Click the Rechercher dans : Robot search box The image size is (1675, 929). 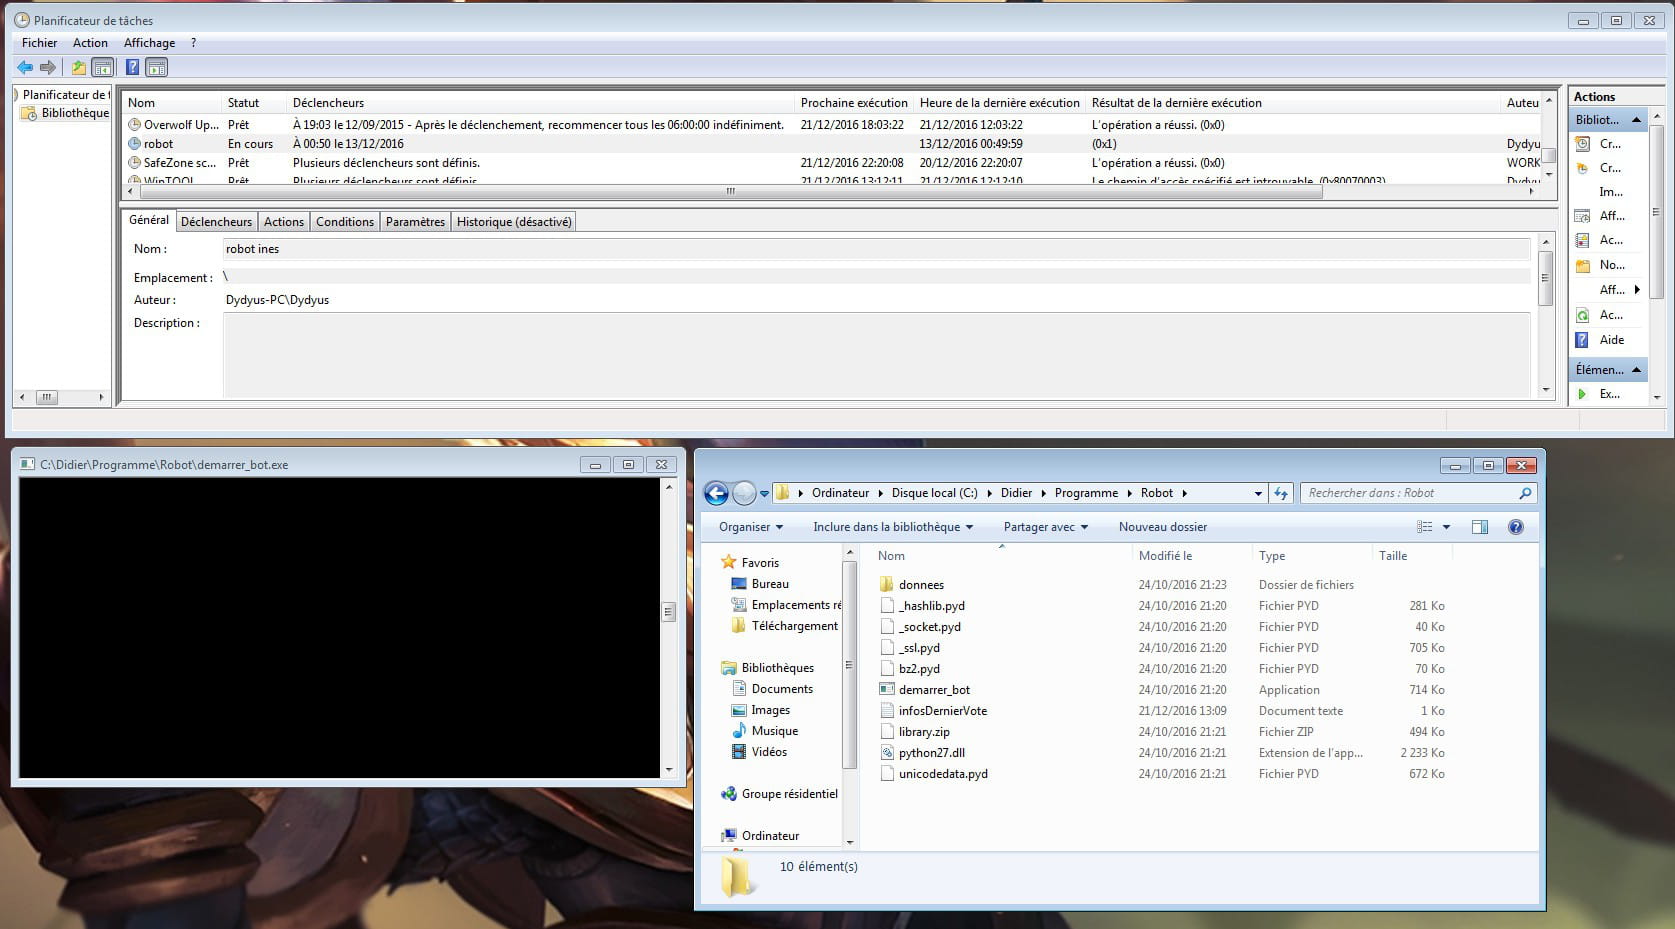1418,493
